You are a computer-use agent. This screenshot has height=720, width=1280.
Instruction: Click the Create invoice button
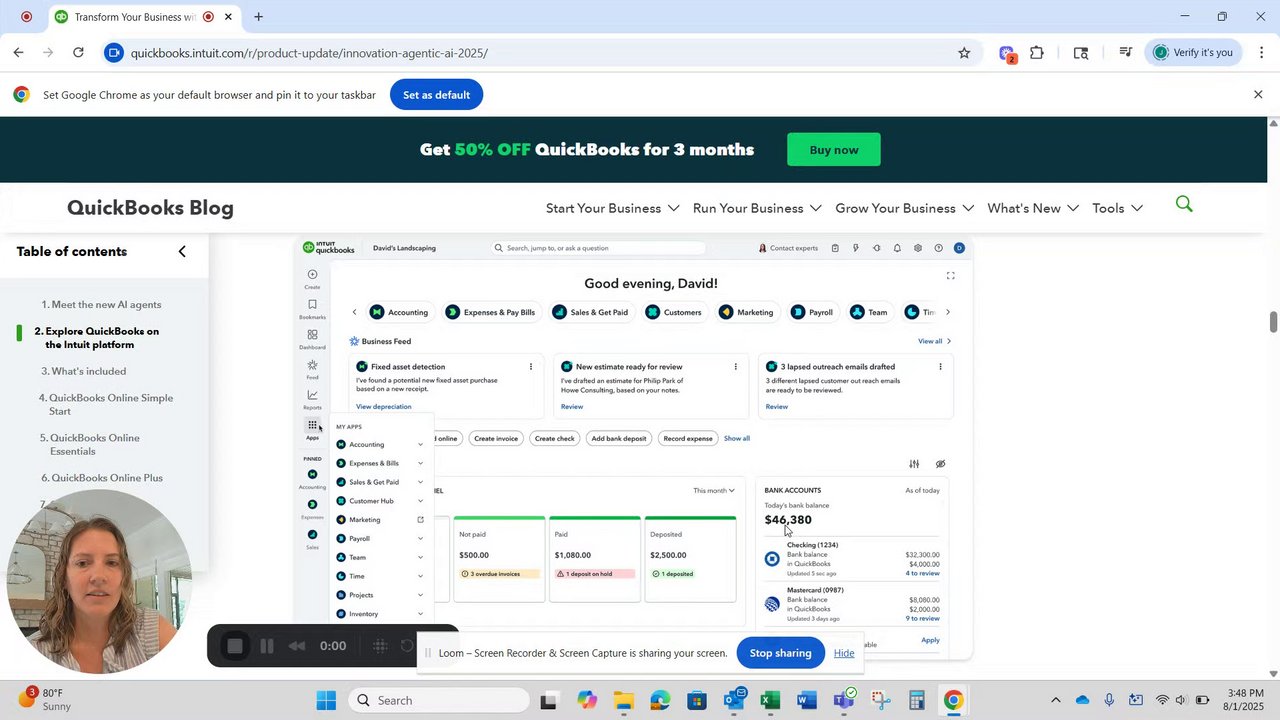click(x=496, y=438)
